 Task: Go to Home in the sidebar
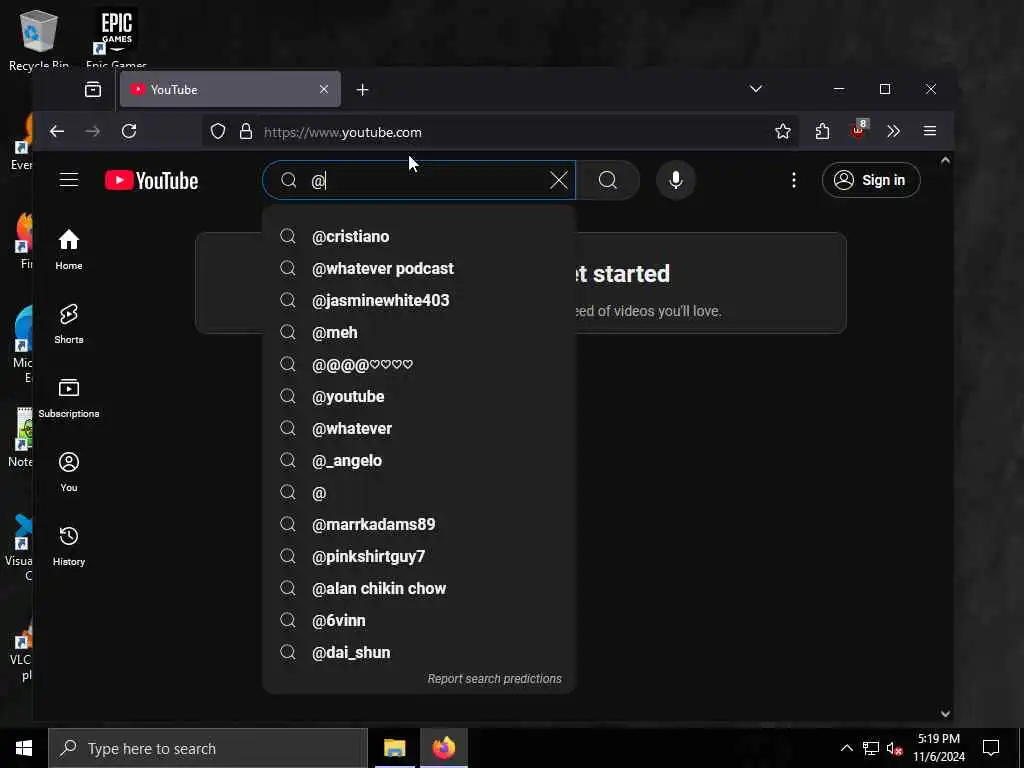point(69,249)
